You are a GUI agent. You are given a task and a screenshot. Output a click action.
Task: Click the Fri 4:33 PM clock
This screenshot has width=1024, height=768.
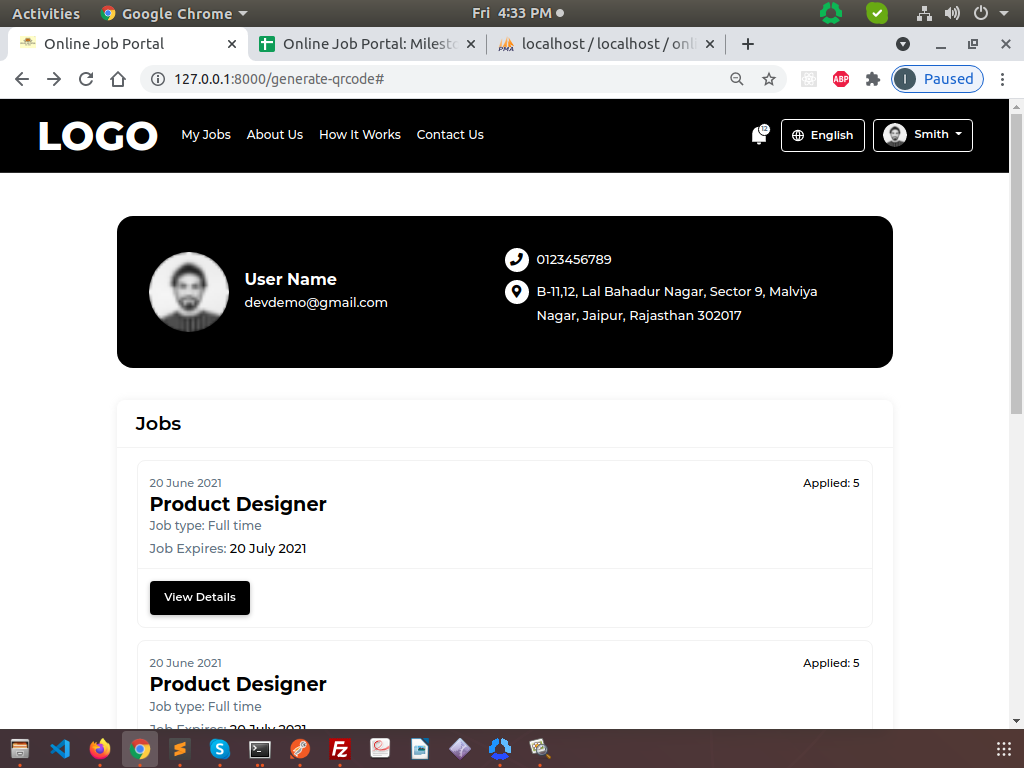click(512, 13)
